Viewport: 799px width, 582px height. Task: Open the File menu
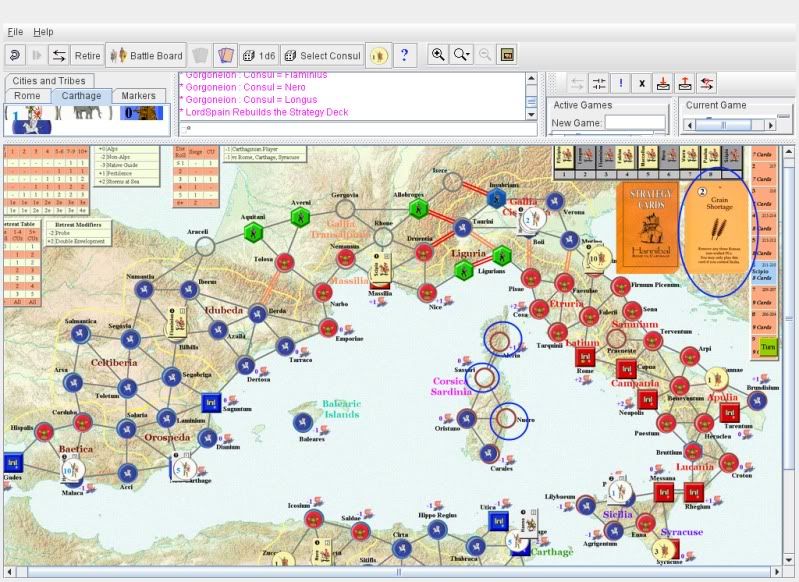15,32
